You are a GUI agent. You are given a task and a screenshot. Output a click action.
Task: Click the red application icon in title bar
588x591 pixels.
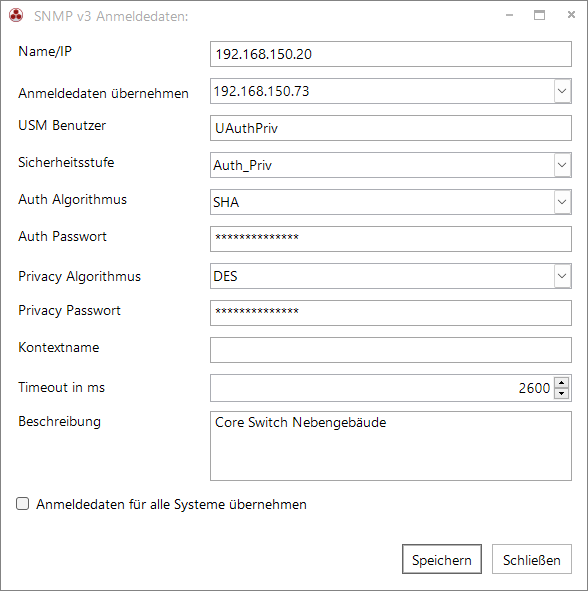coord(16,16)
